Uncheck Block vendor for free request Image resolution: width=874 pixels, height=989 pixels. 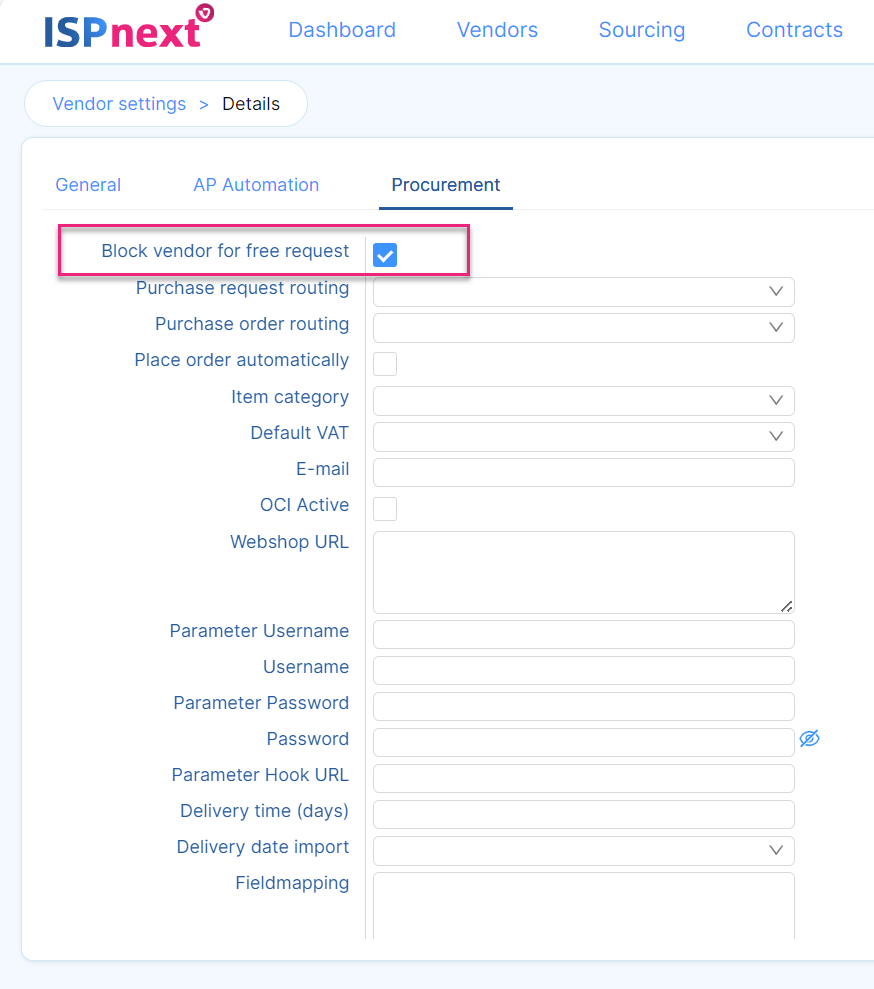tap(385, 256)
